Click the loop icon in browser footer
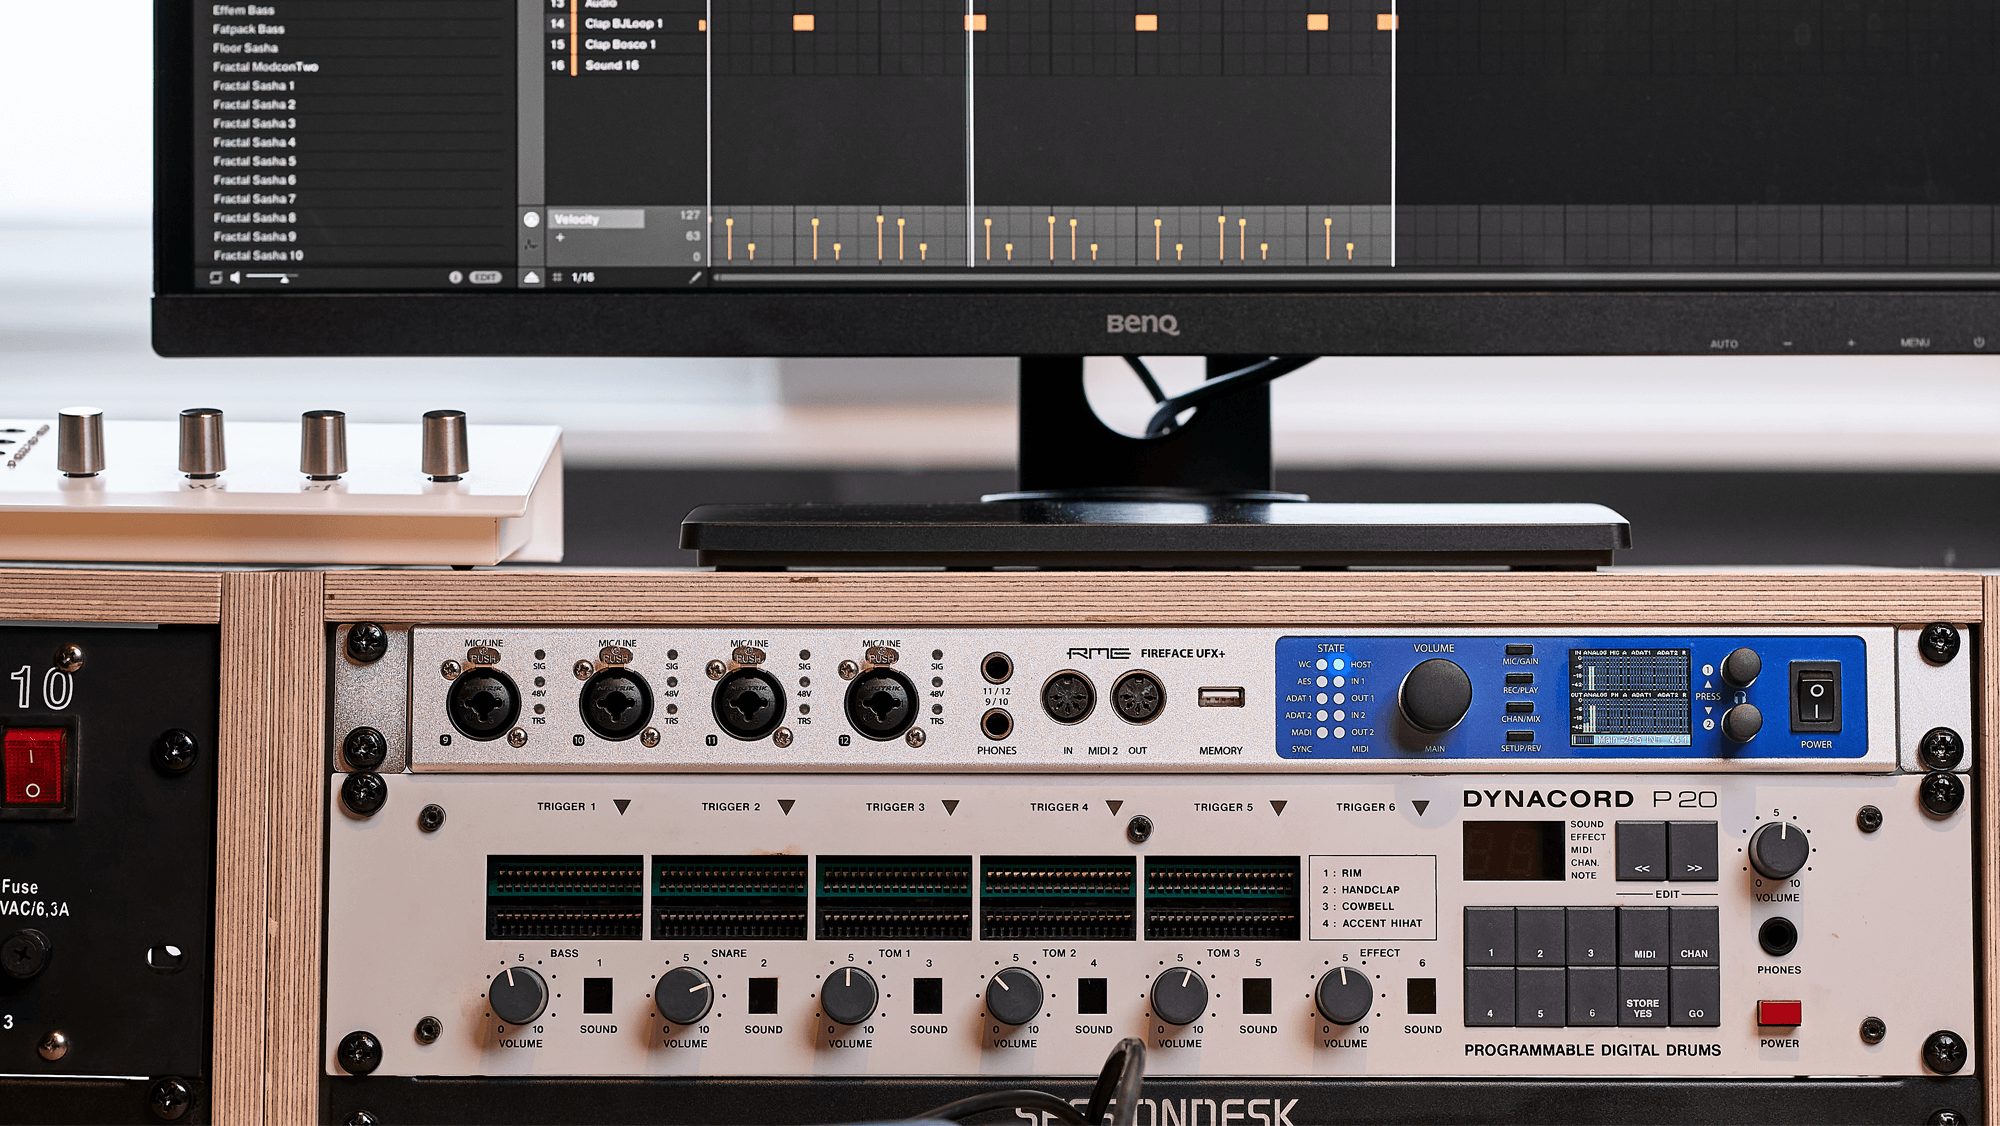 click(216, 277)
